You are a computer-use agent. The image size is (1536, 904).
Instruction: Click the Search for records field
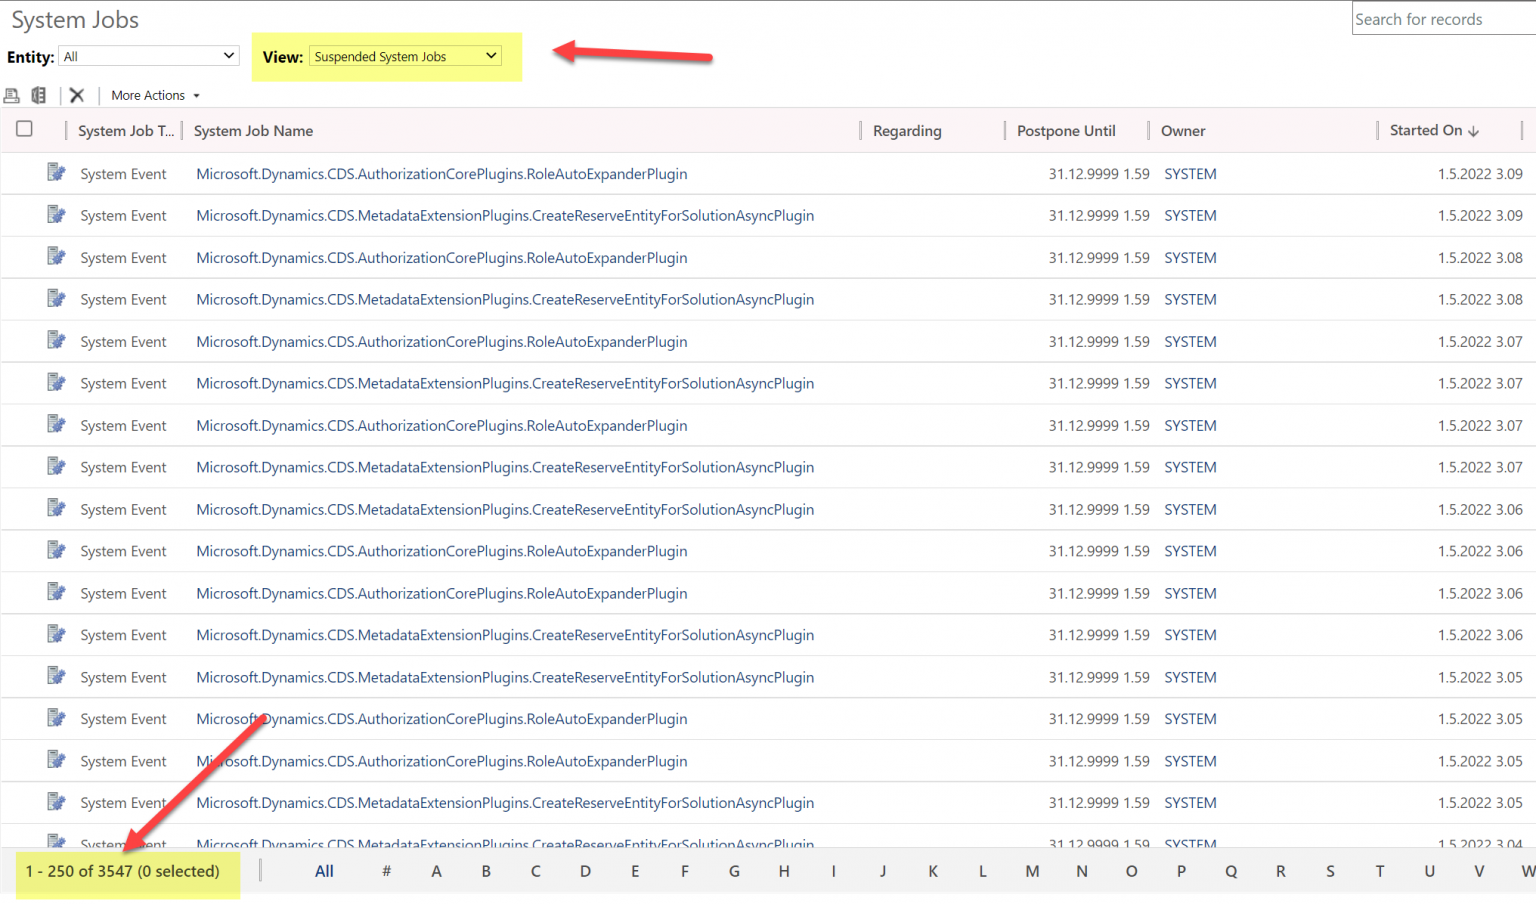(1440, 18)
